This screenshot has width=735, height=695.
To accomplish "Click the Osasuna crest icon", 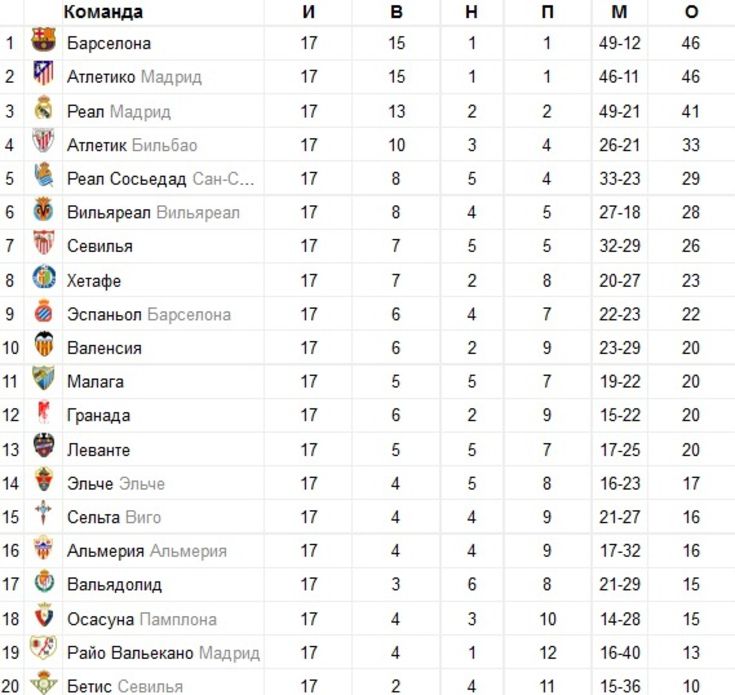I will 44,615.
